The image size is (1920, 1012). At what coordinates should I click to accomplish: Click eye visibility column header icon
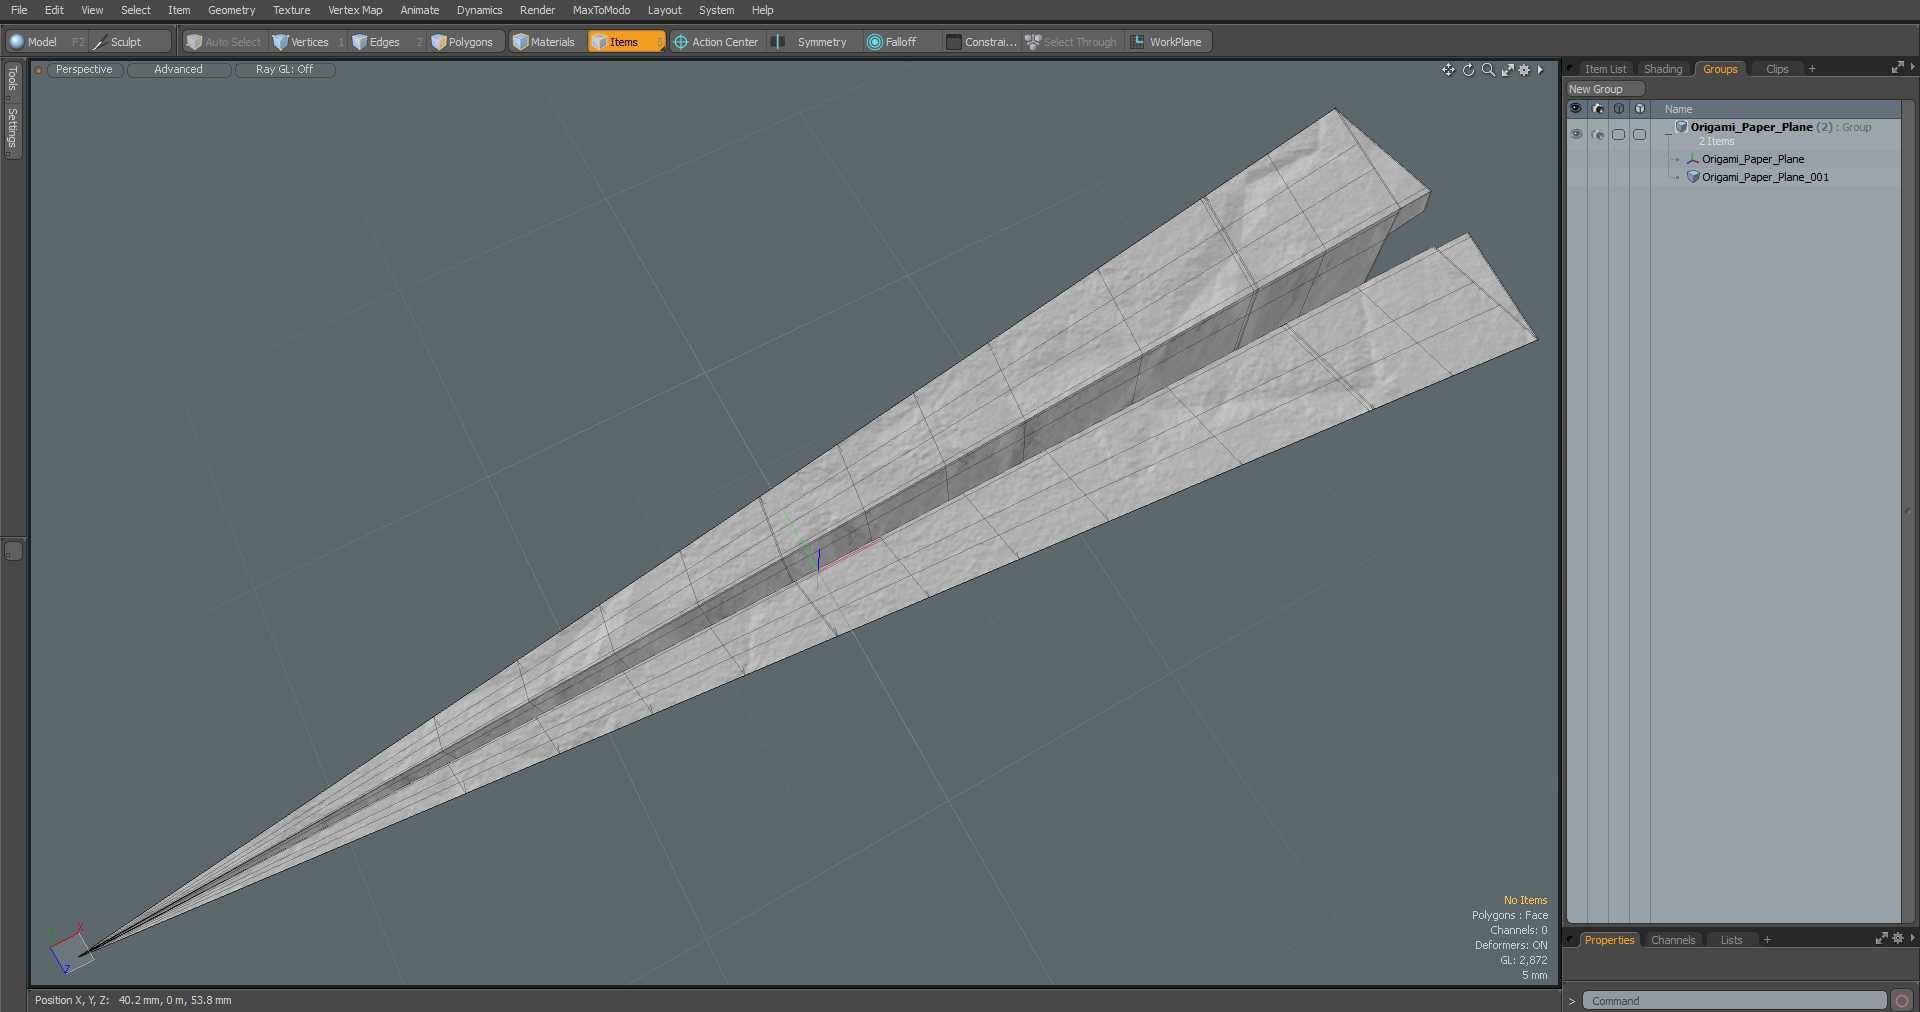tap(1576, 108)
